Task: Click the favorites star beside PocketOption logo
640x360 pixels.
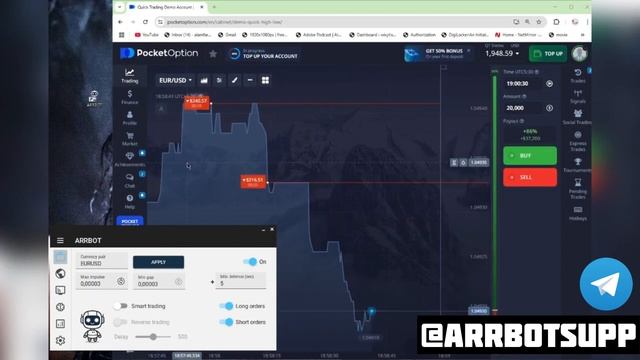Action: coord(213,53)
